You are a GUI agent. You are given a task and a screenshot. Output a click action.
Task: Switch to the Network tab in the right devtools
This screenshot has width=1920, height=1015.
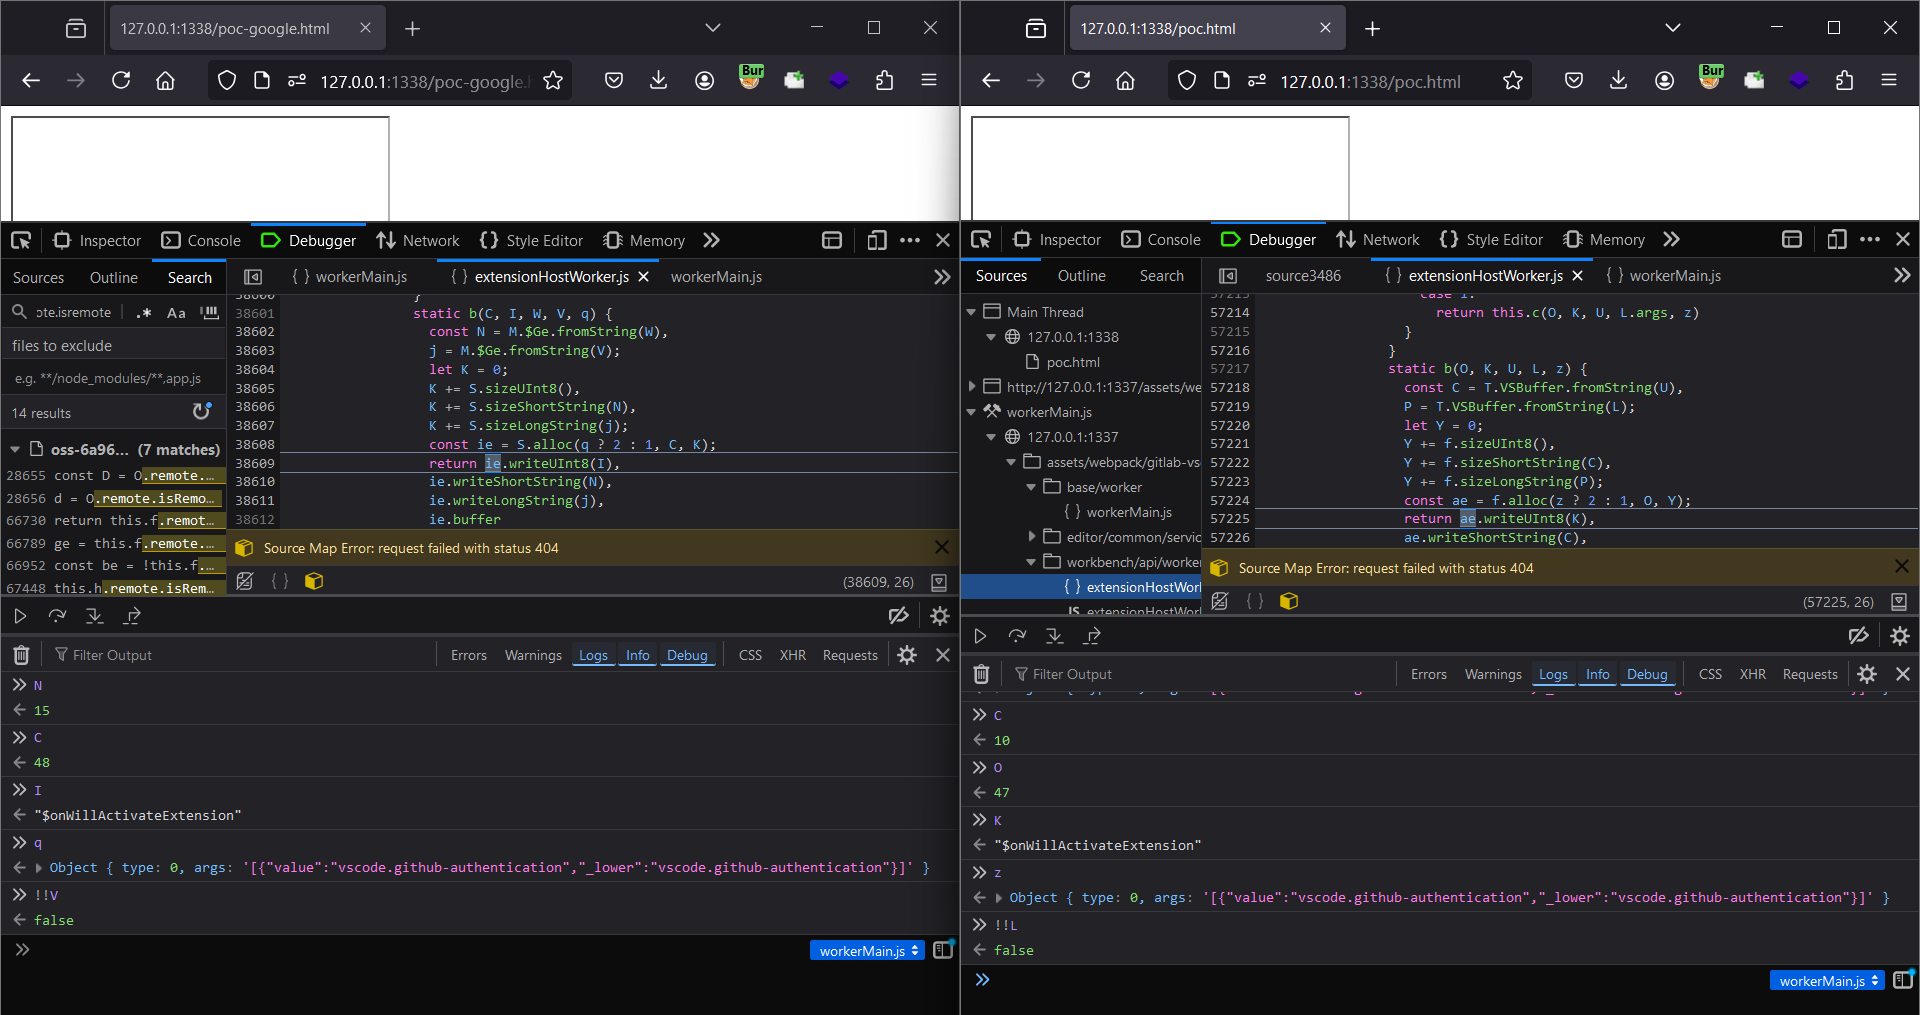coord(1378,239)
